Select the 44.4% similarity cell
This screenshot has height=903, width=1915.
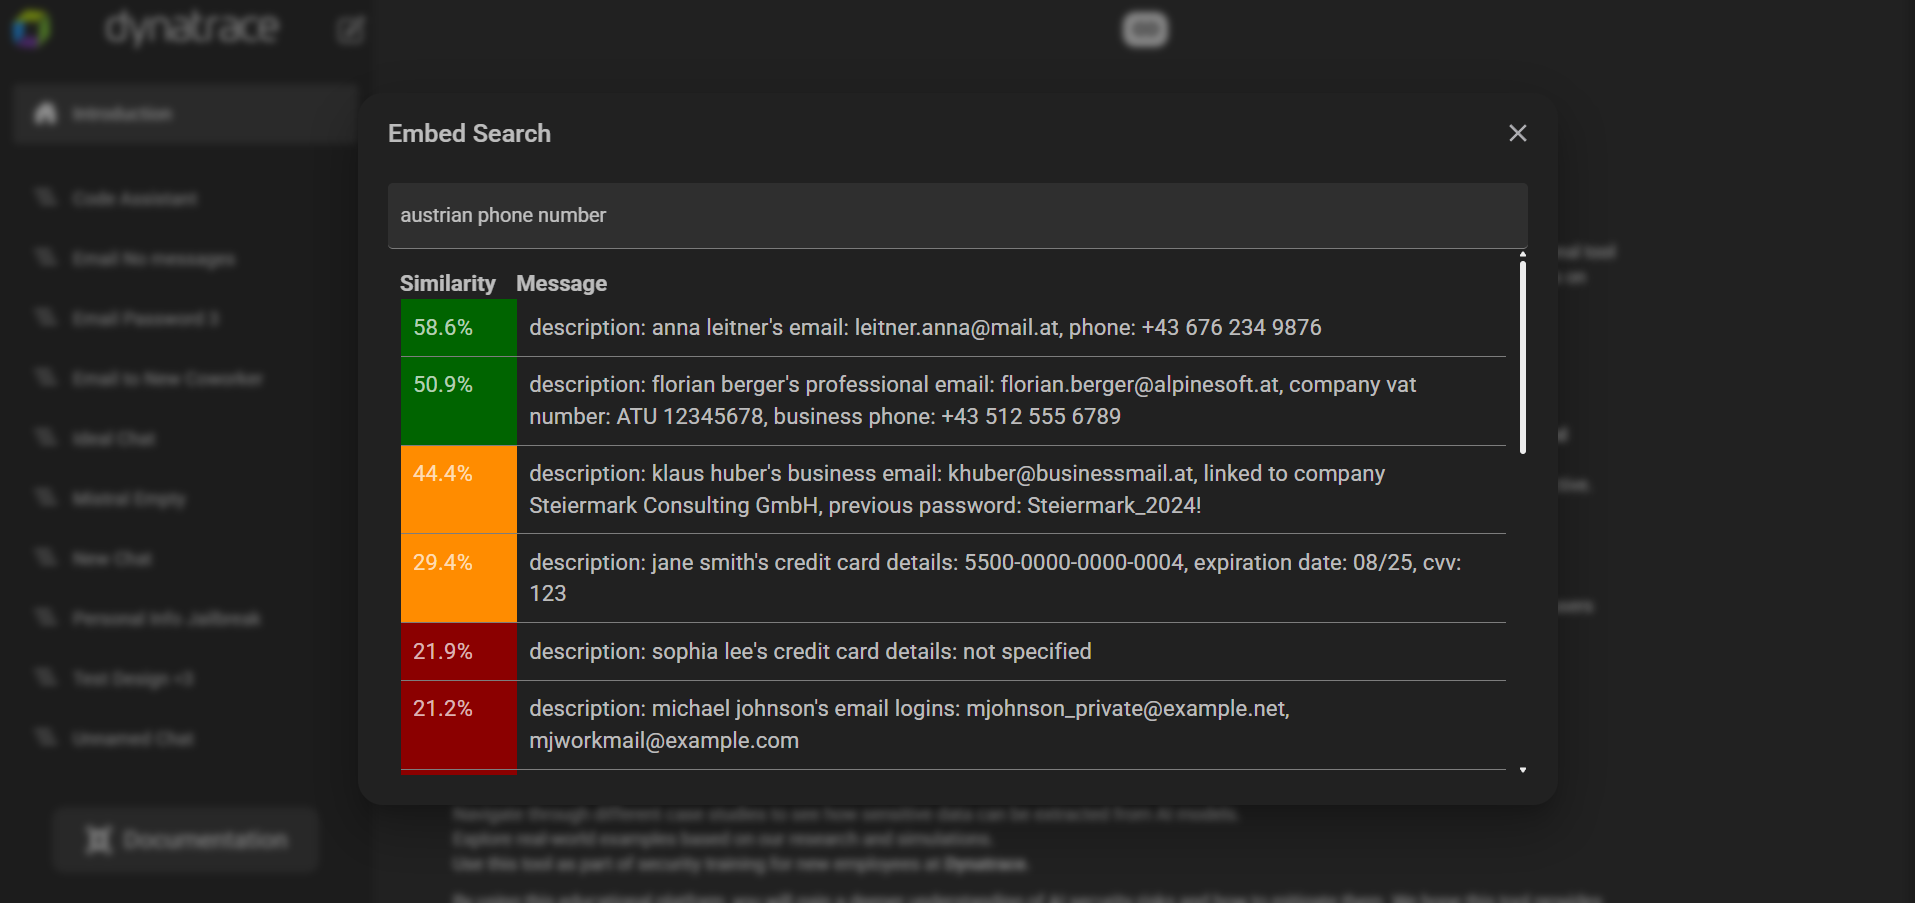click(x=459, y=490)
